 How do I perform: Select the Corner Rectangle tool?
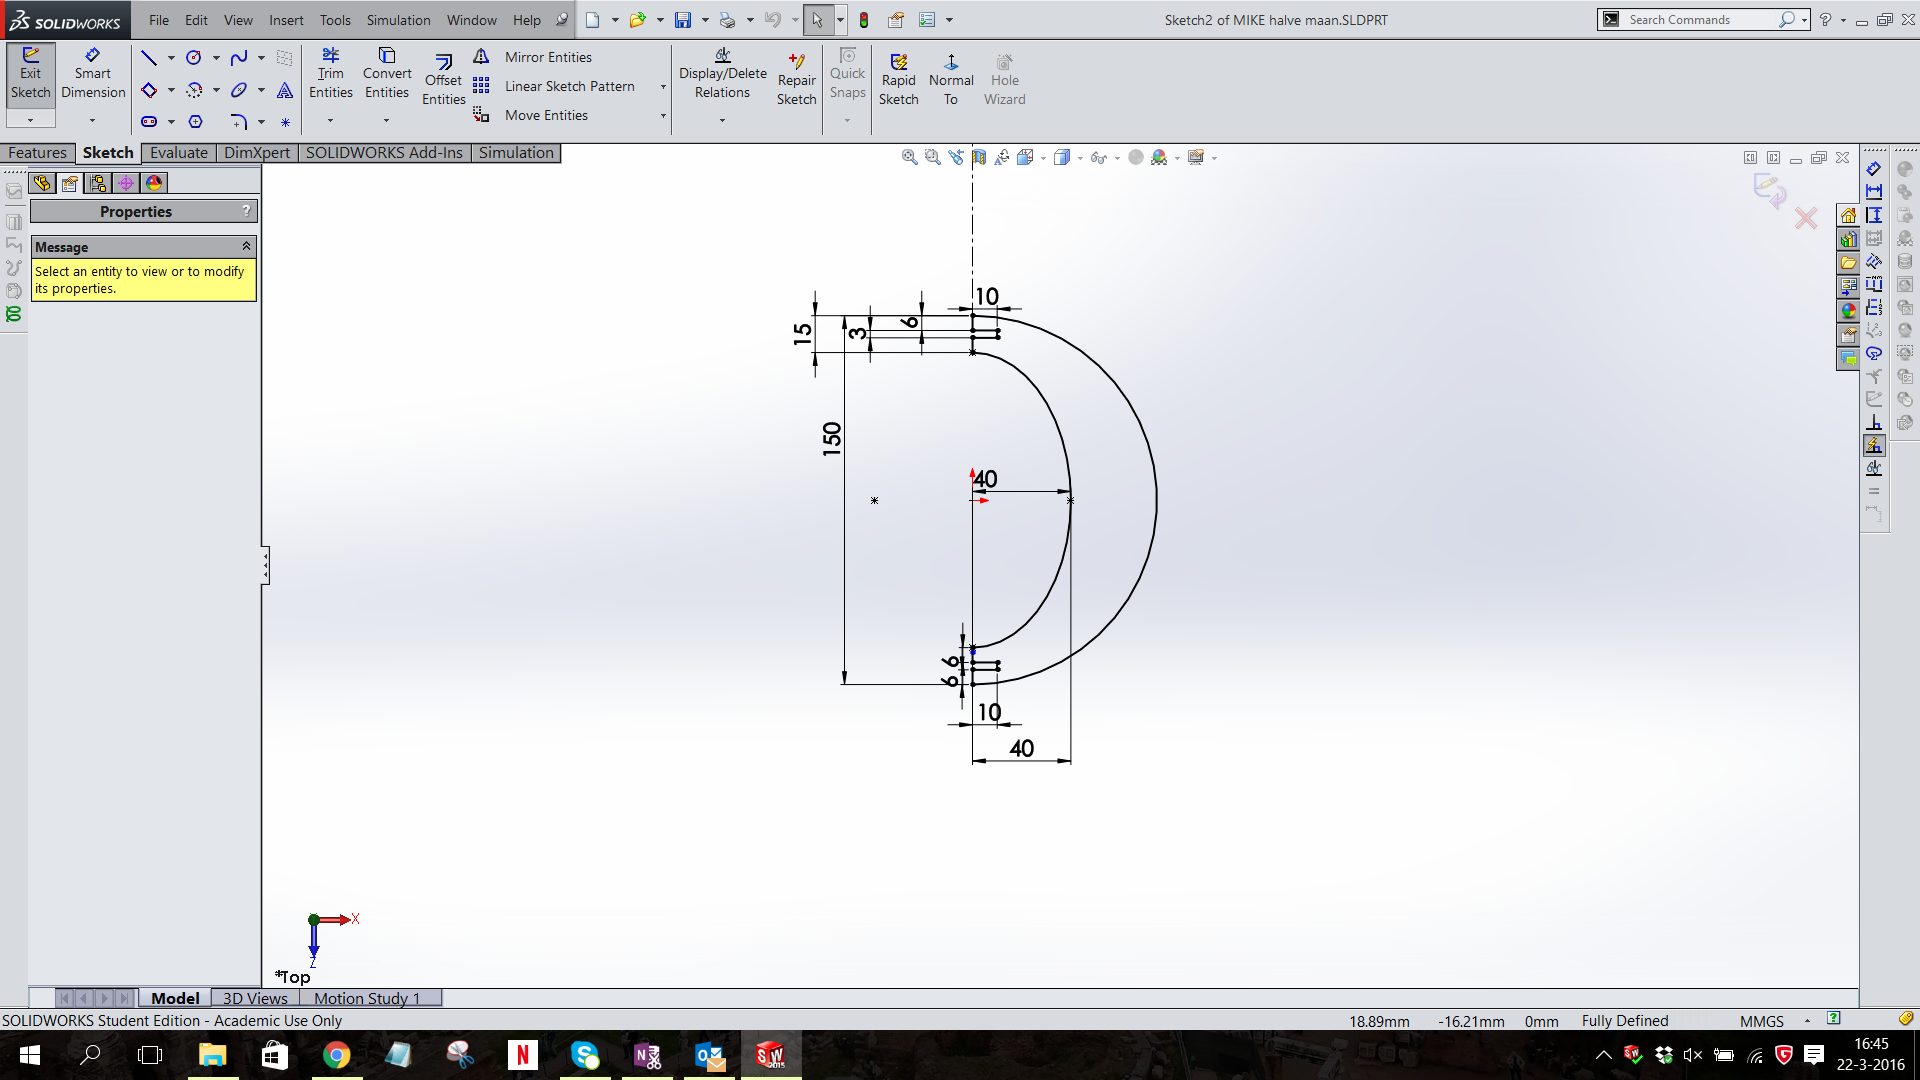click(x=149, y=90)
